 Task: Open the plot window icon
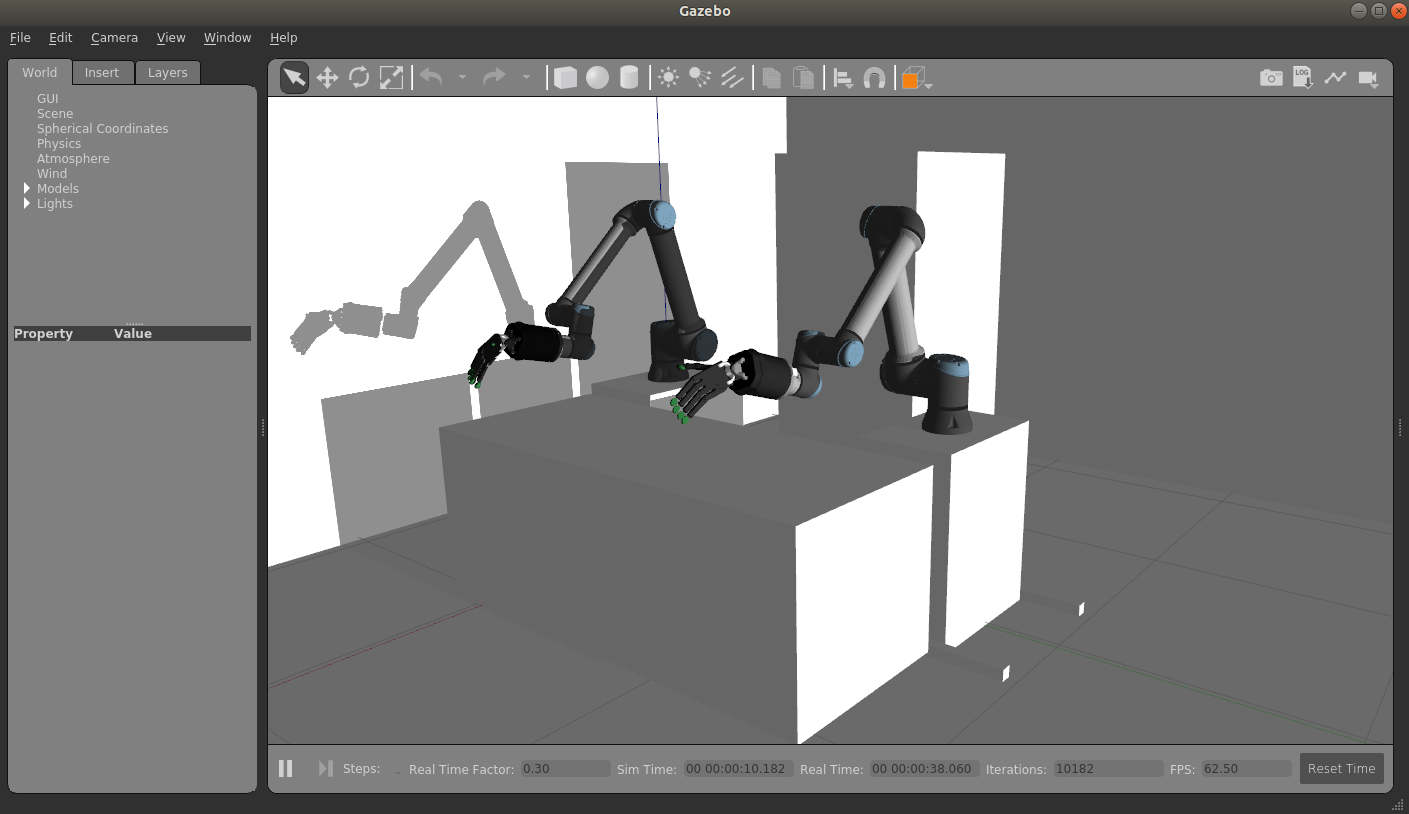1335,77
